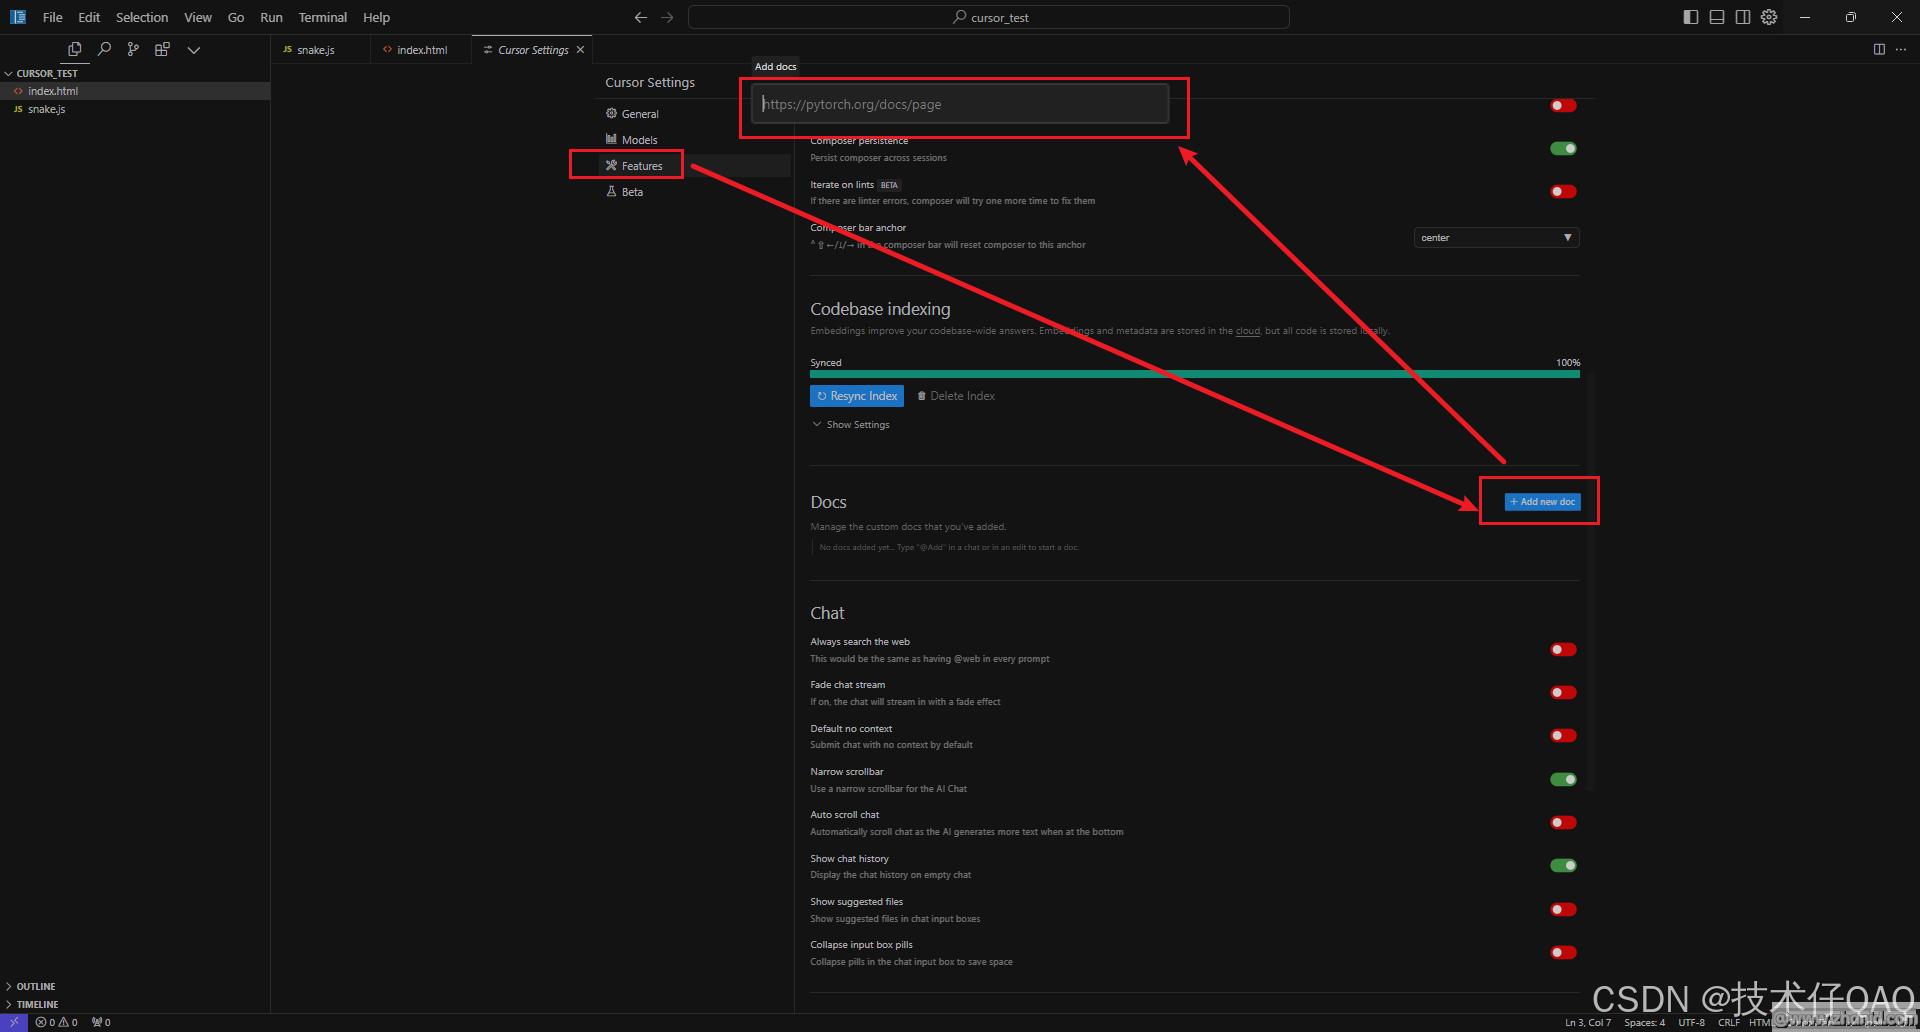This screenshot has height=1032, width=1920.
Task: Open the Search view magnifier icon
Action: pos(104,49)
